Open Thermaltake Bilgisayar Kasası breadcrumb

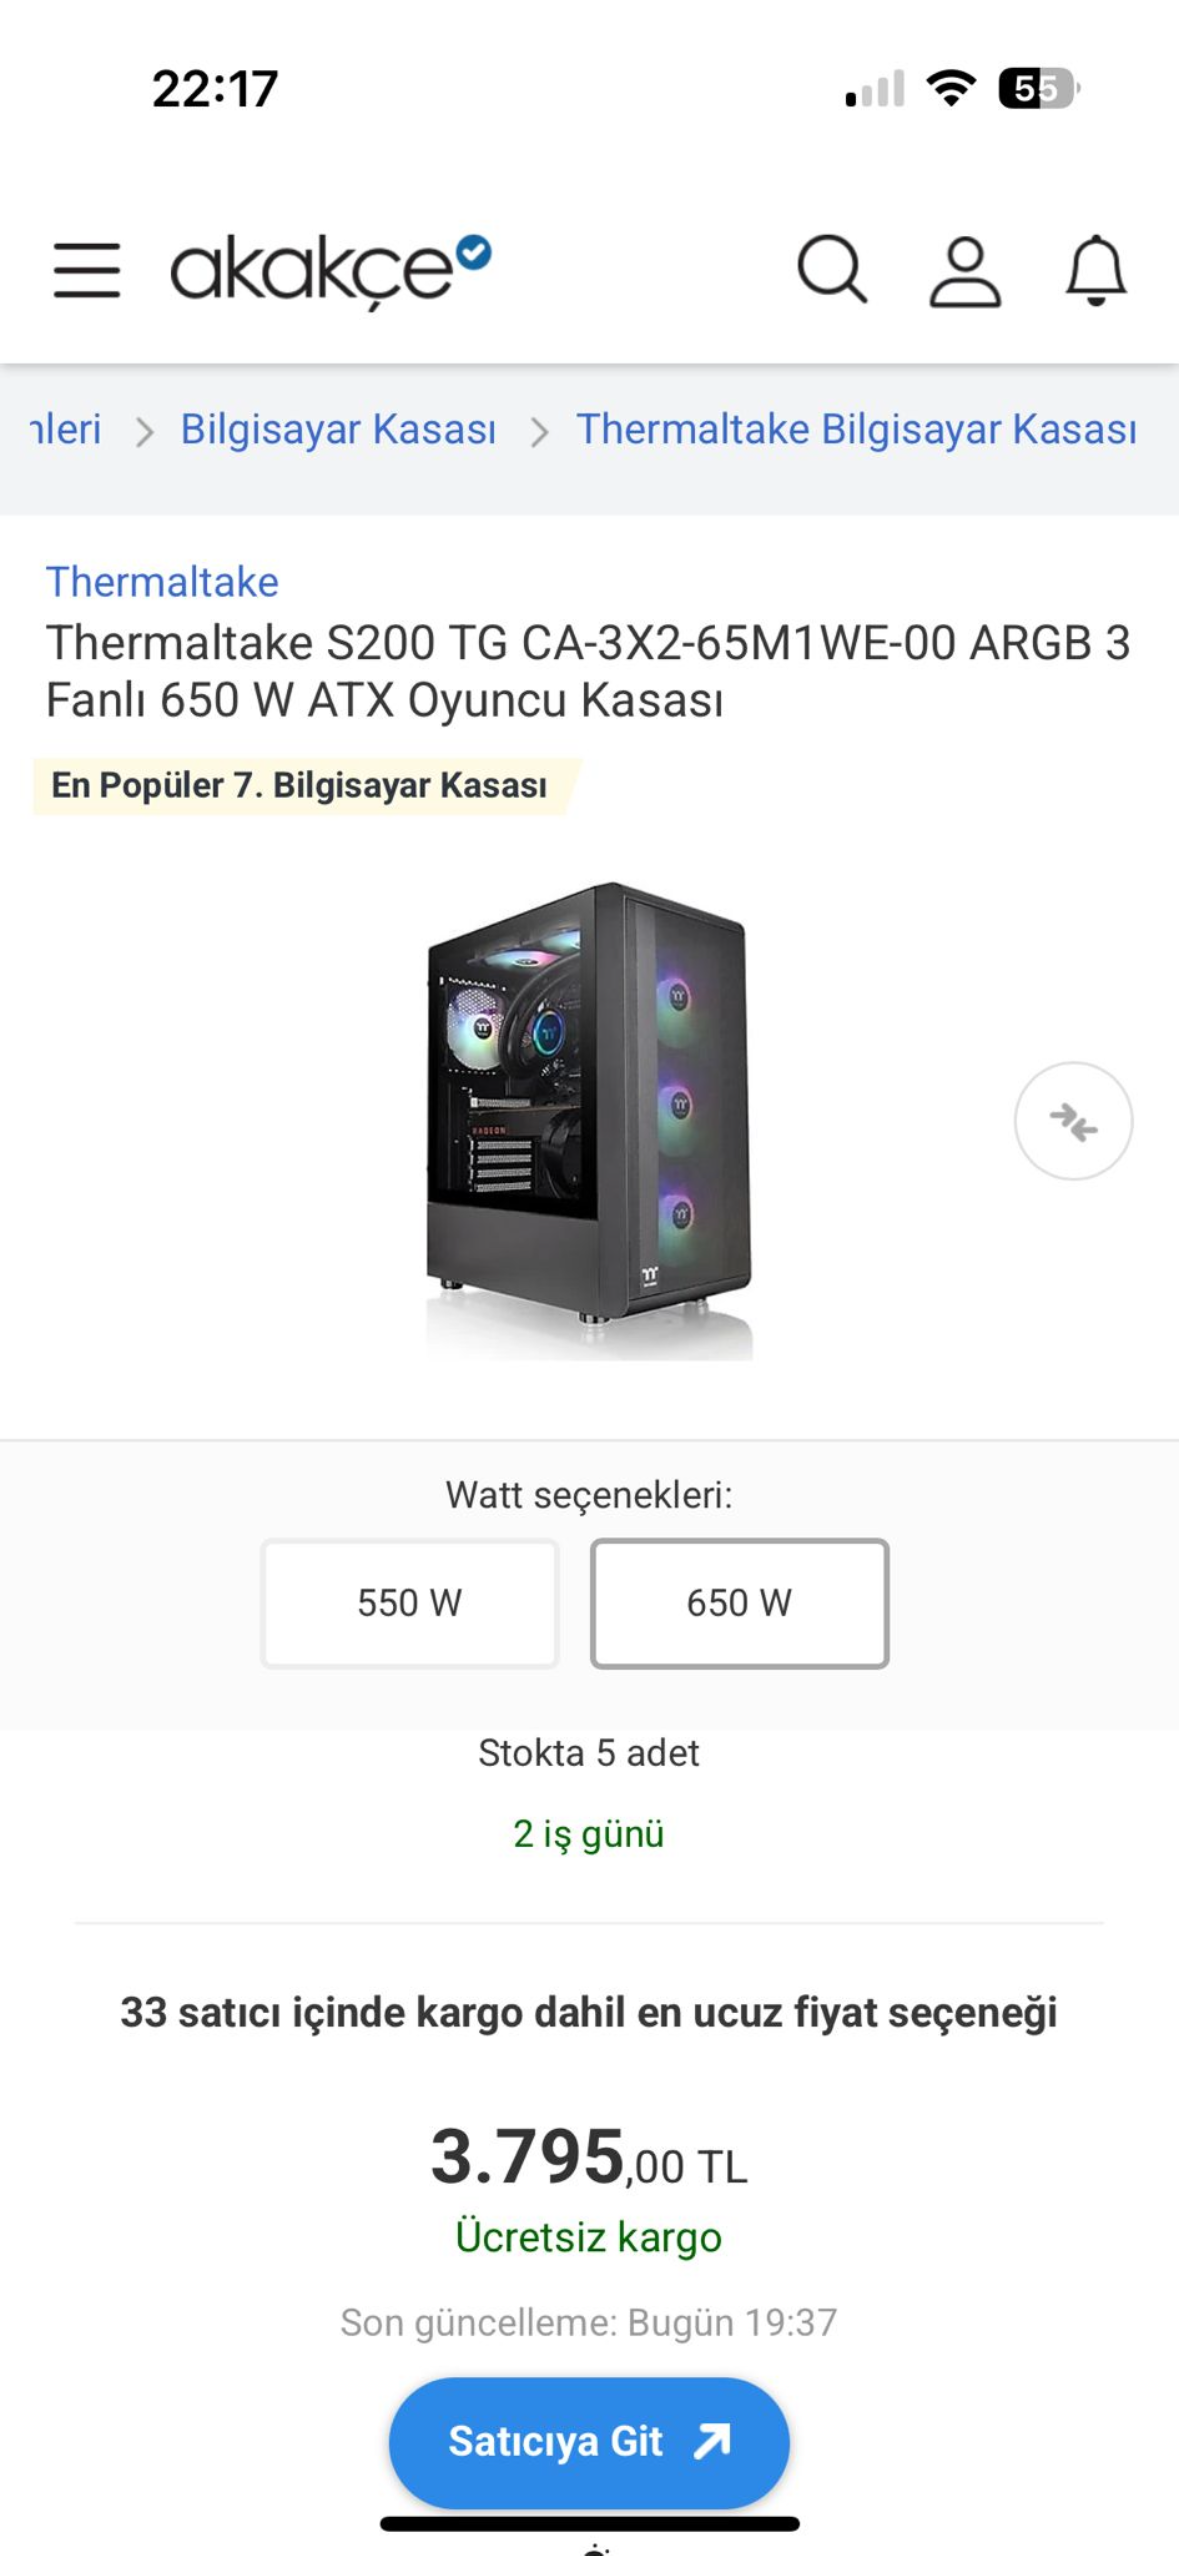pyautogui.click(x=856, y=429)
